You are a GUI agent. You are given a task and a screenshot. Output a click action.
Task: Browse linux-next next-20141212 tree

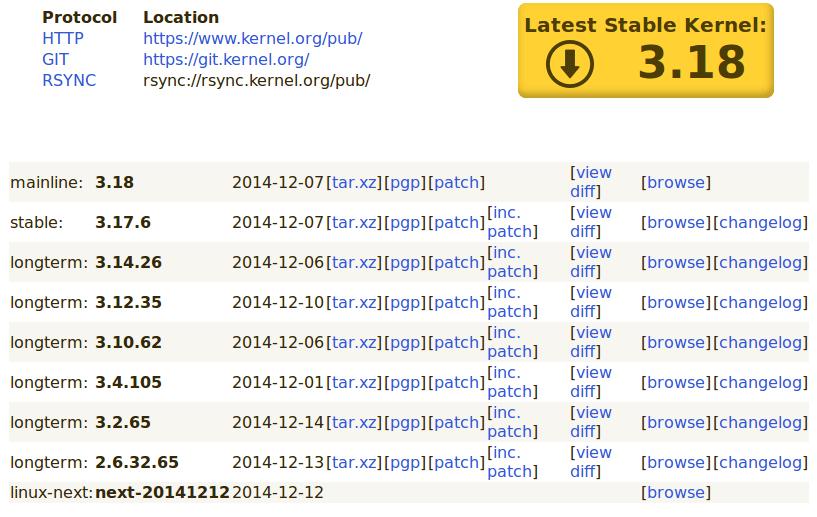click(x=676, y=493)
